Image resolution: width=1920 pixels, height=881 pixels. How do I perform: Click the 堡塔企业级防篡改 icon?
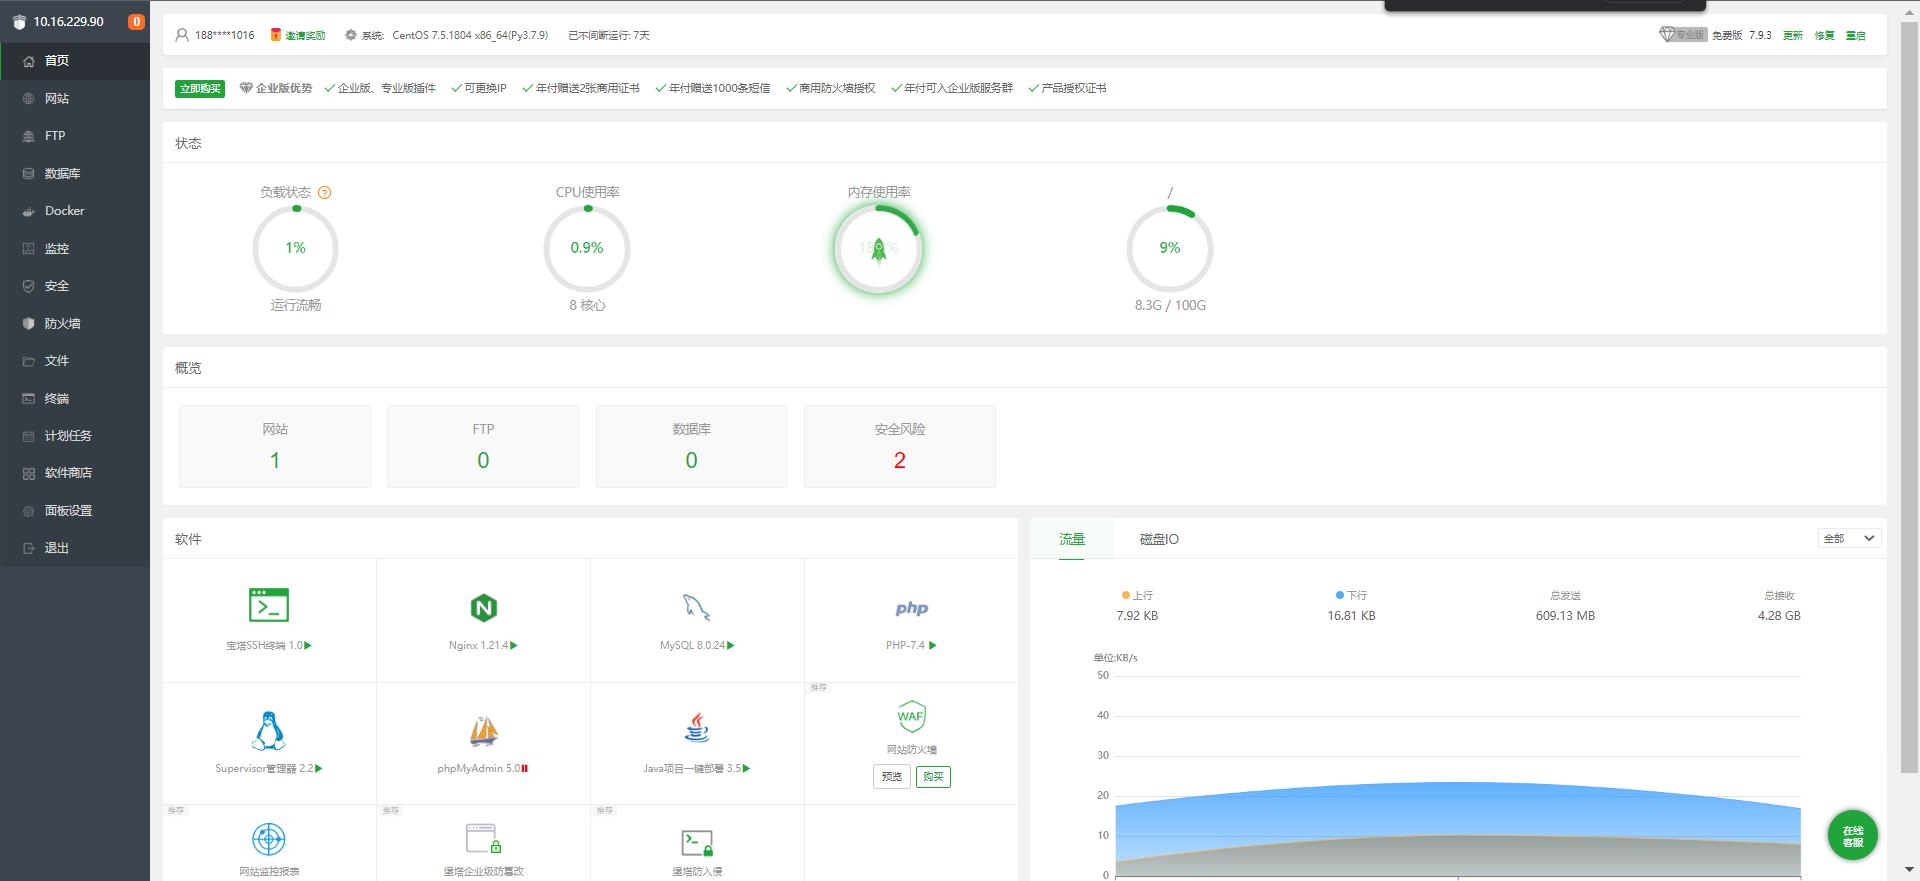pyautogui.click(x=483, y=838)
